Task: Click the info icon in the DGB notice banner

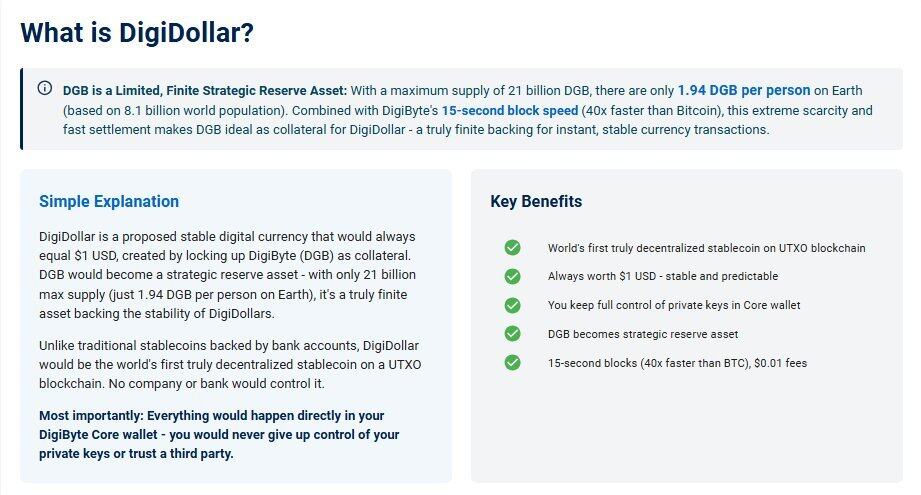Action: coord(45,88)
